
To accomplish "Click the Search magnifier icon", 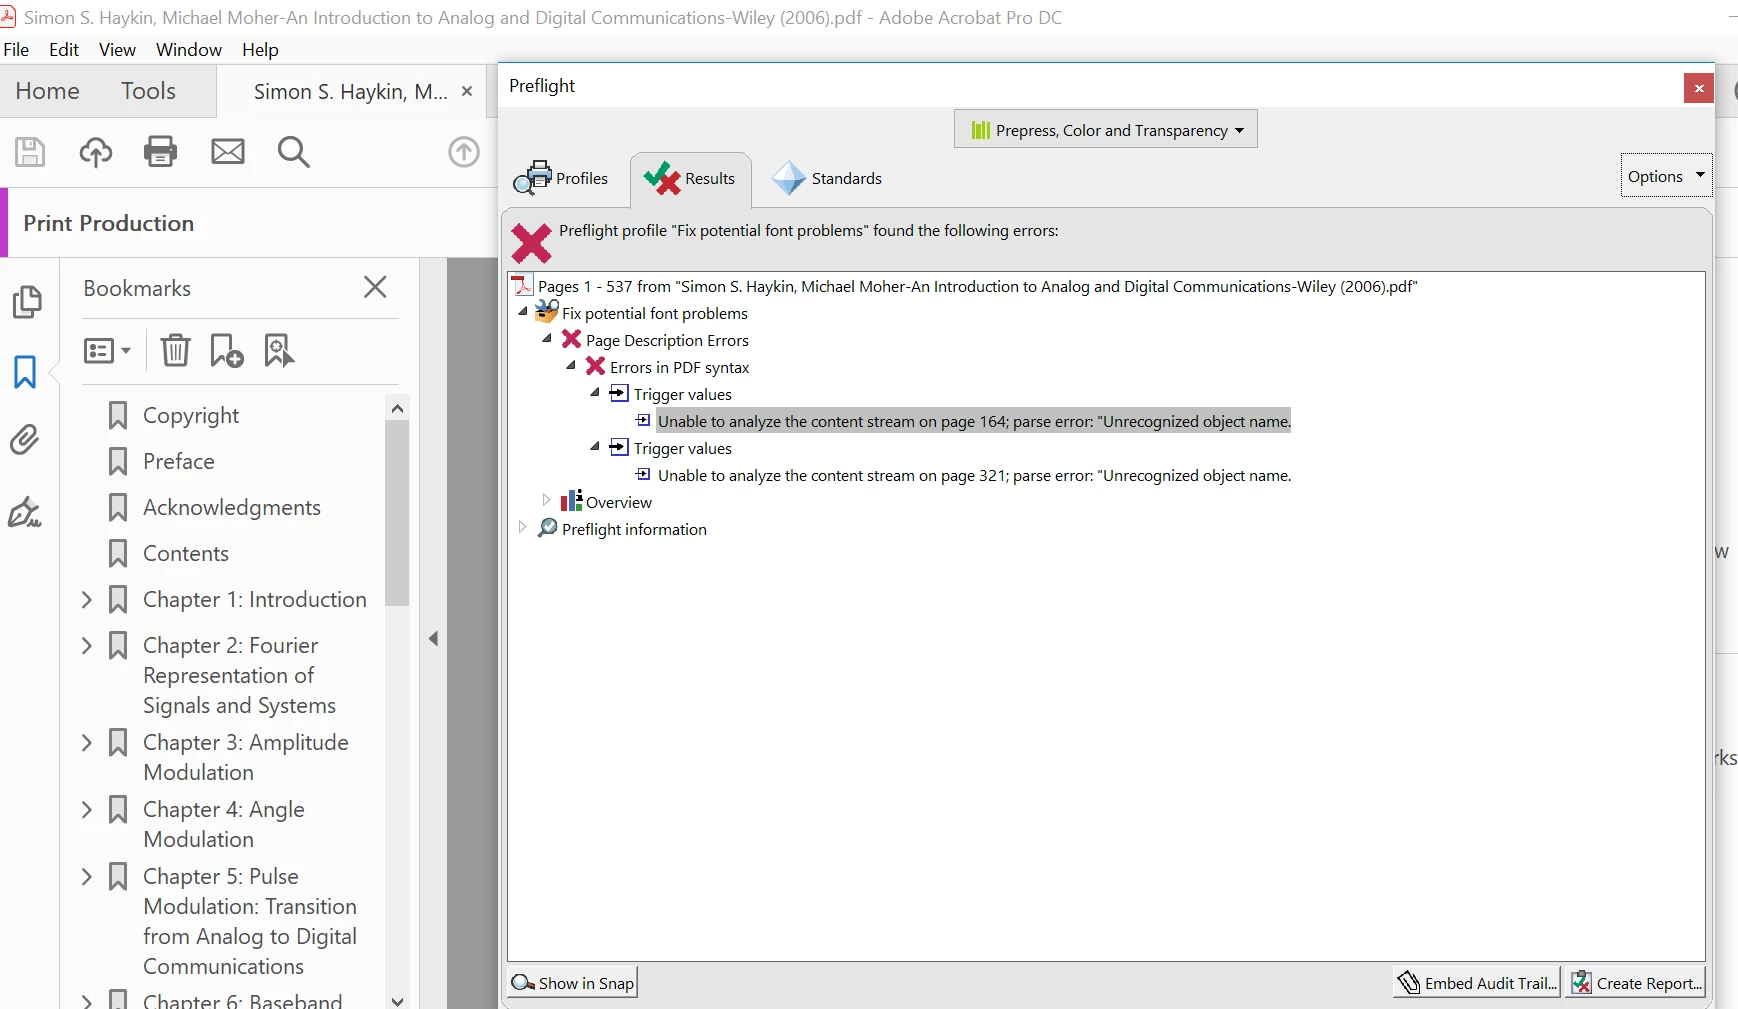I will click(x=294, y=152).
